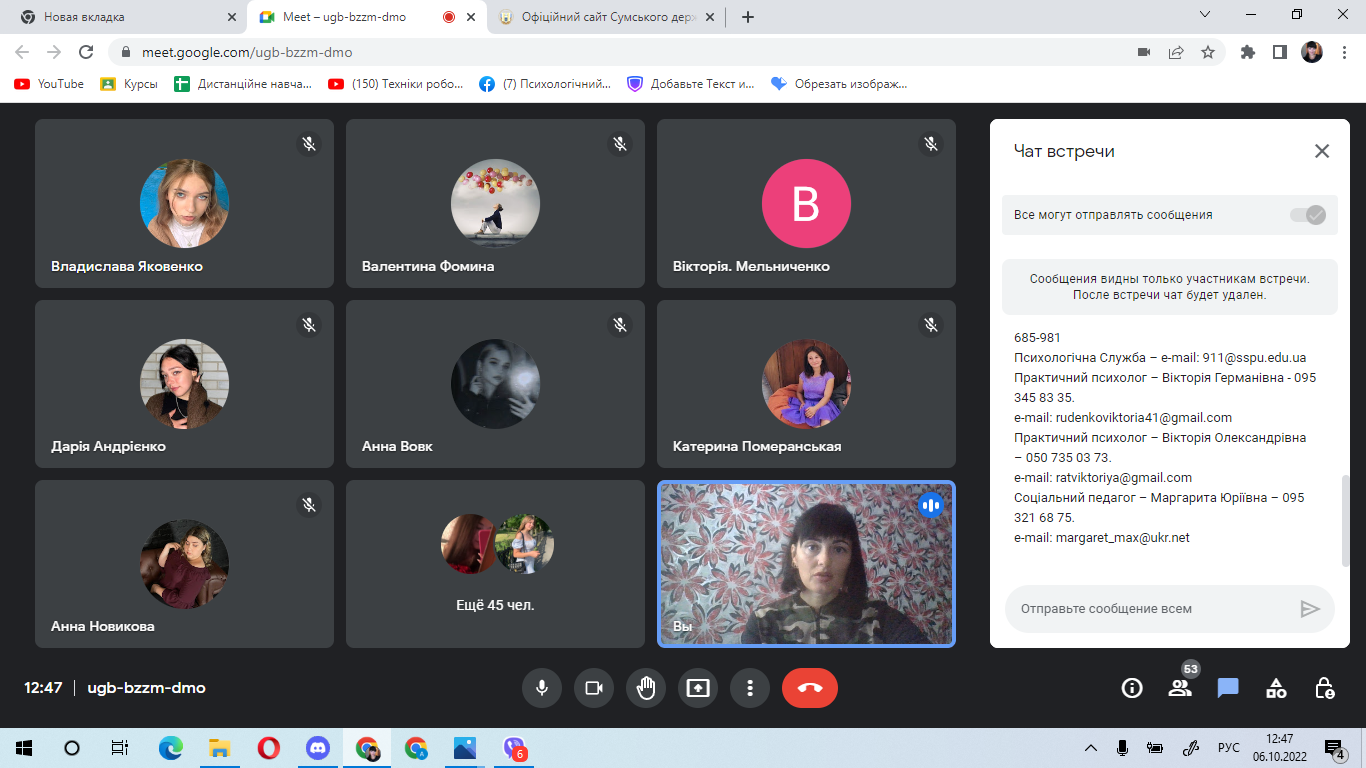Select Анна Вовк's avatar
The height and width of the screenshot is (768, 1366).
click(x=495, y=384)
